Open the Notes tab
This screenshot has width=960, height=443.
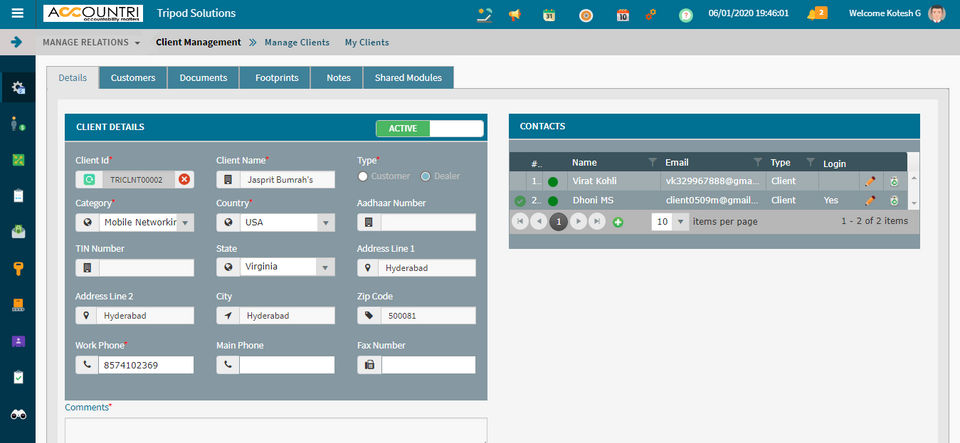pyautogui.click(x=339, y=78)
